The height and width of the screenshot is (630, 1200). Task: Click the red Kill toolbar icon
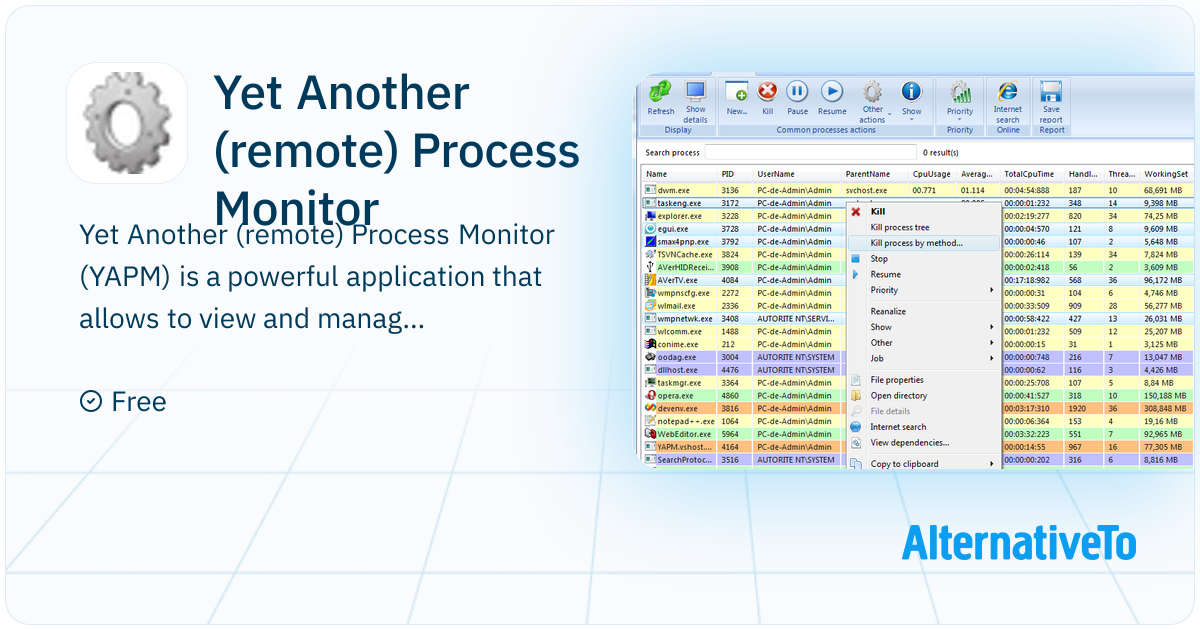pos(767,92)
